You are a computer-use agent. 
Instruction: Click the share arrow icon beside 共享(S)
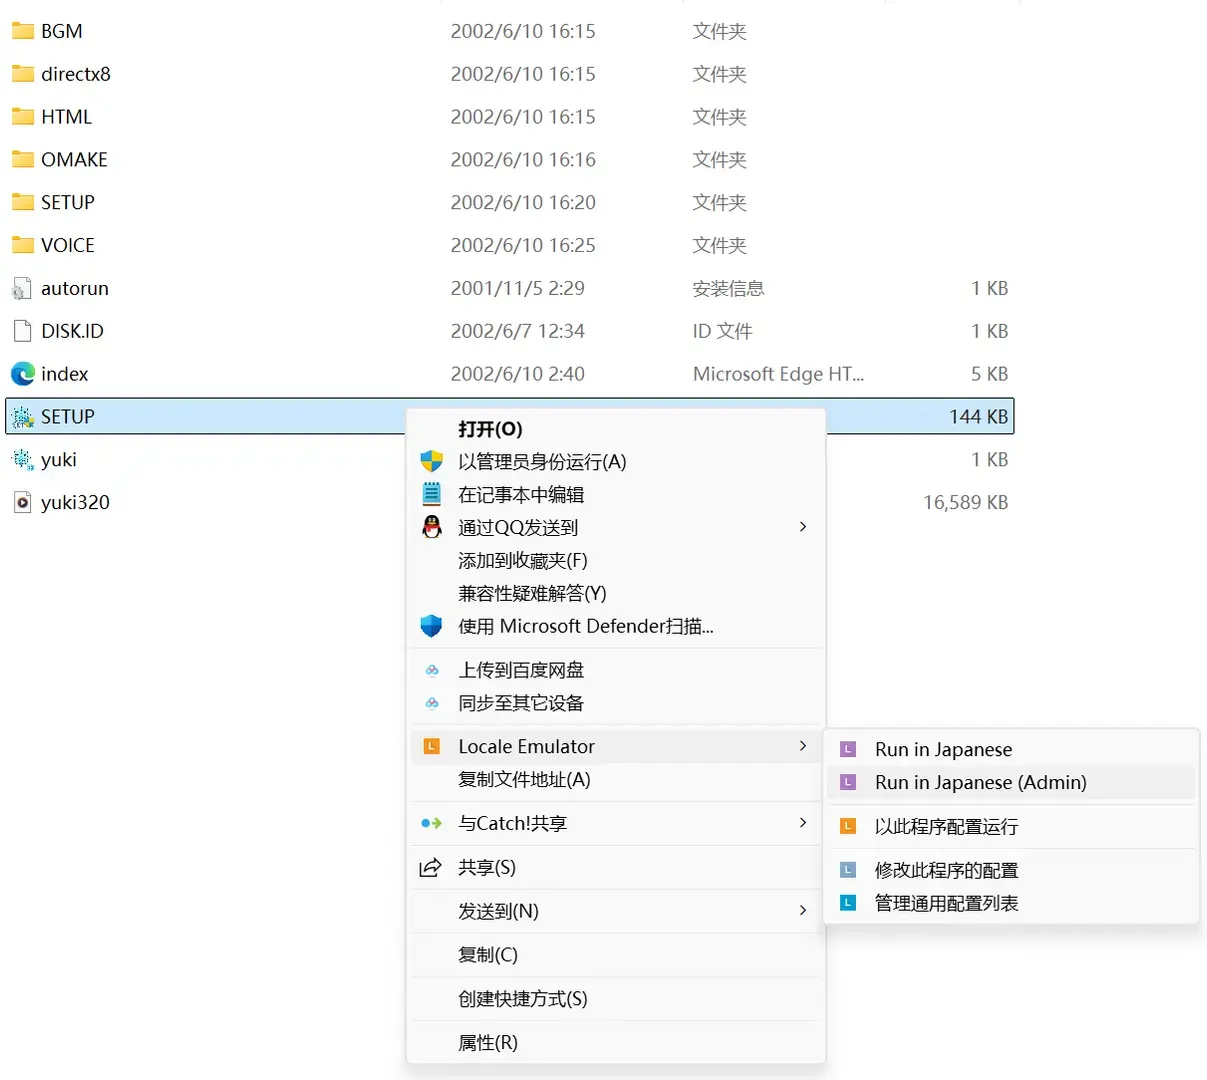[x=430, y=867]
